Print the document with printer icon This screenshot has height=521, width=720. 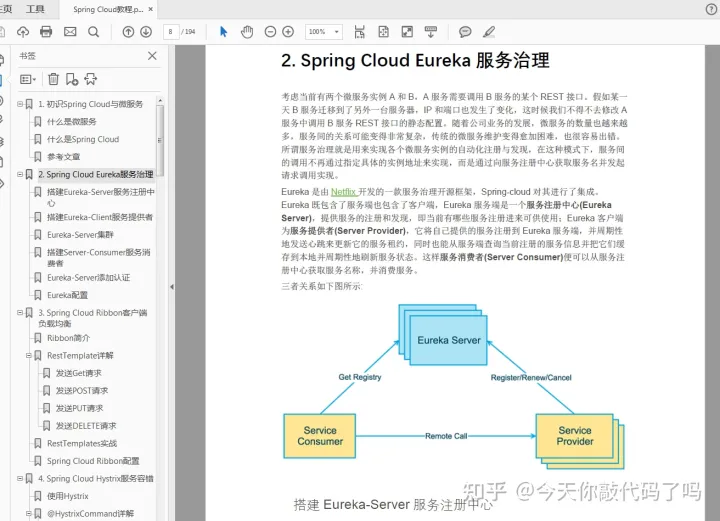pyautogui.click(x=46, y=32)
